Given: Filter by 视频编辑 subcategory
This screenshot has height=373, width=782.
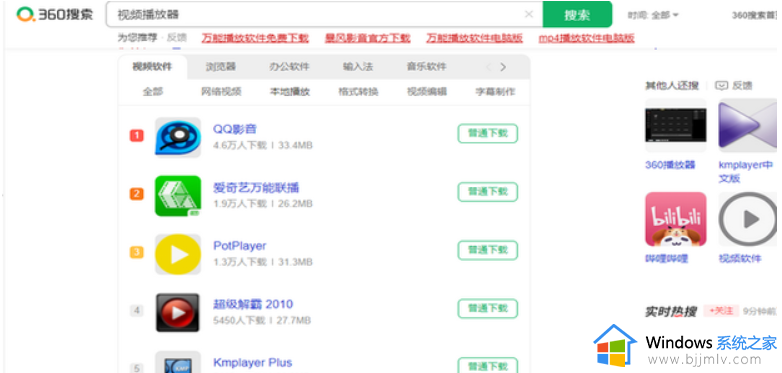Looking at the screenshot, I should click(x=427, y=92).
